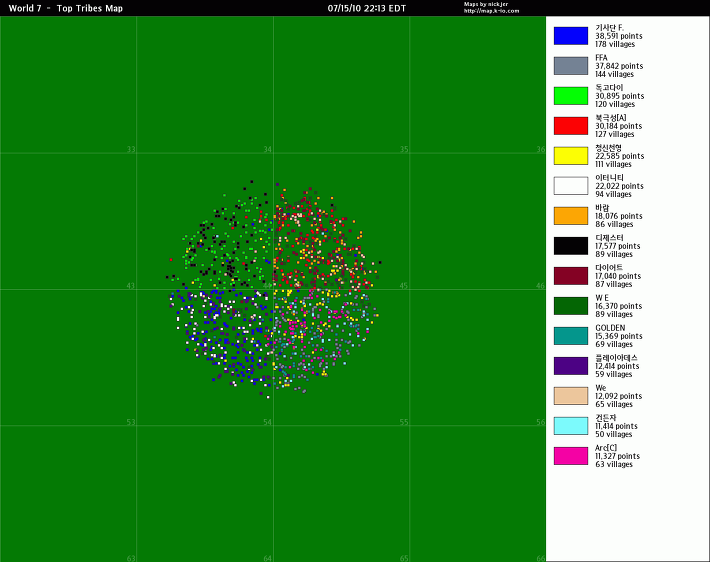
Task: Click the 'W E' tribe name
Action: 602,298
